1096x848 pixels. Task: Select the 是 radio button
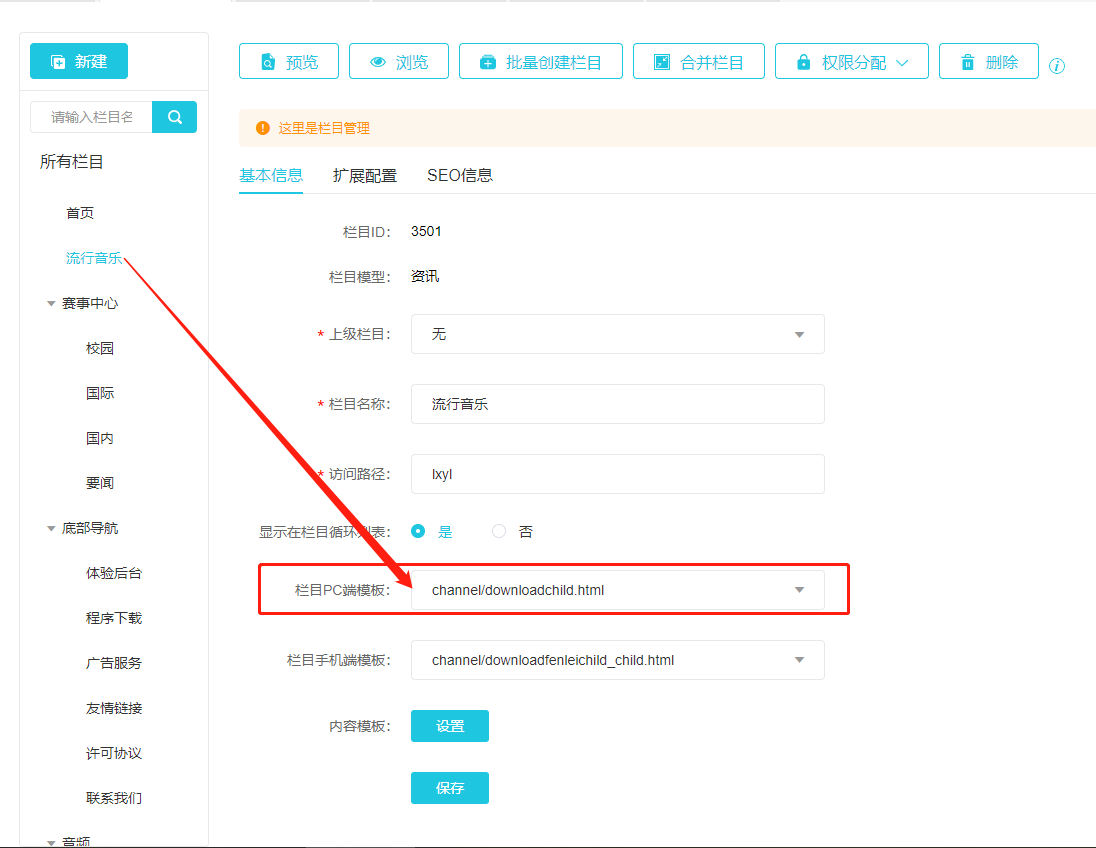[418, 531]
